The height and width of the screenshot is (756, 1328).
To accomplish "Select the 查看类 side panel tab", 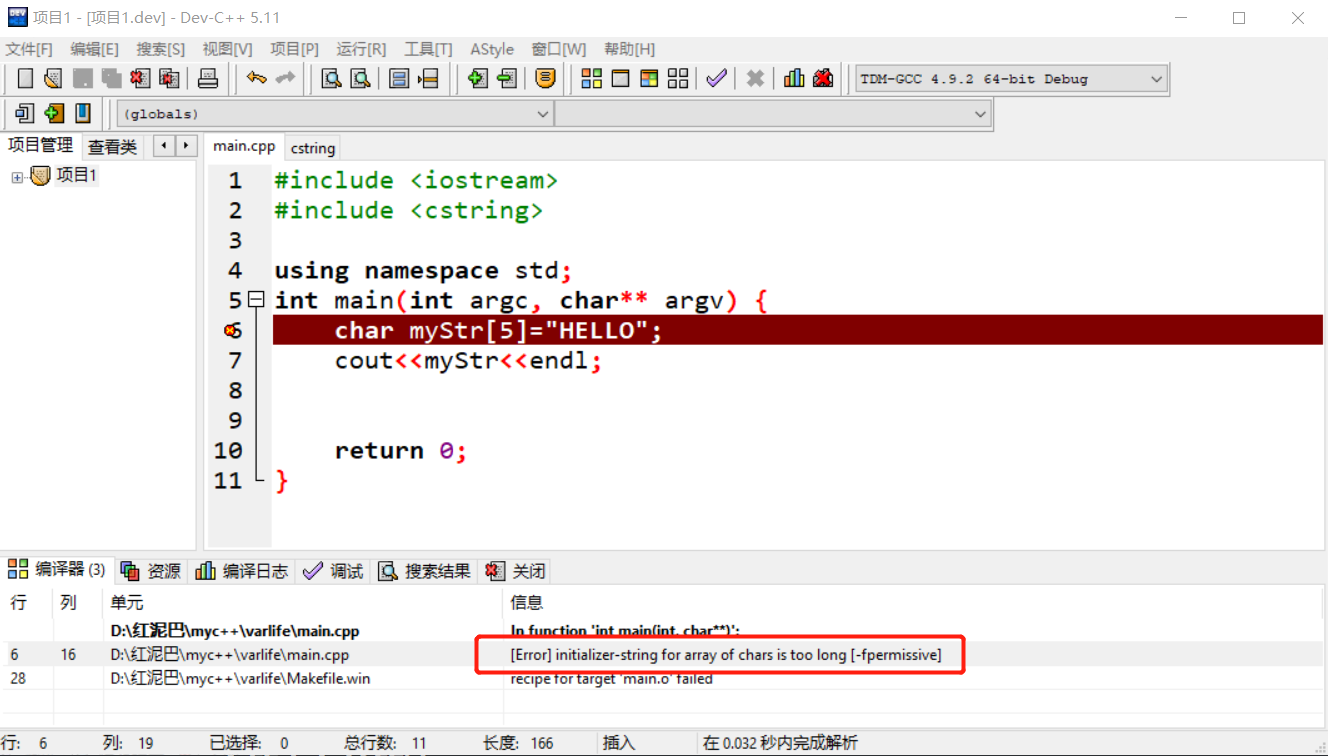I will point(112,147).
